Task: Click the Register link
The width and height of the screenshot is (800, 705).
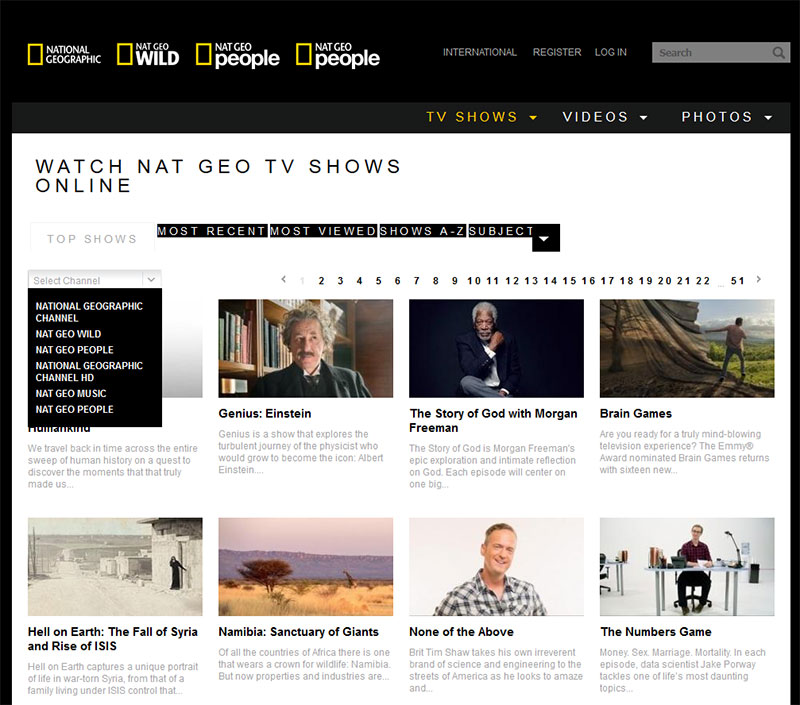Action: tap(557, 52)
